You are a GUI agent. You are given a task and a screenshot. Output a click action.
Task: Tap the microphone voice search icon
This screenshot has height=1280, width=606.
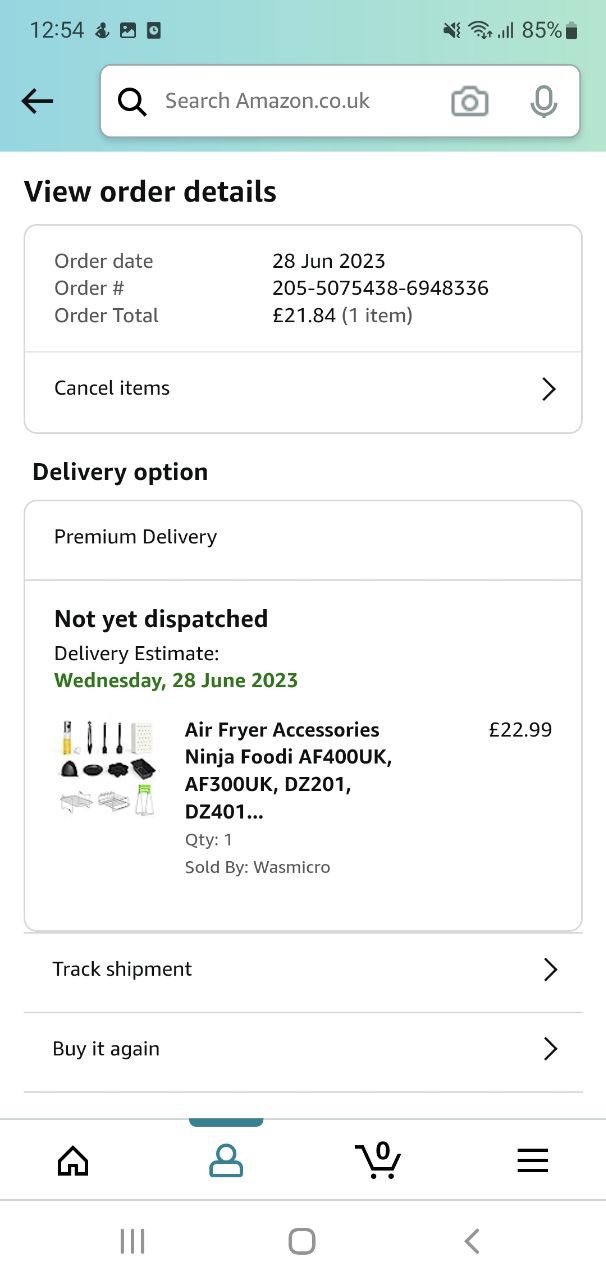click(543, 101)
